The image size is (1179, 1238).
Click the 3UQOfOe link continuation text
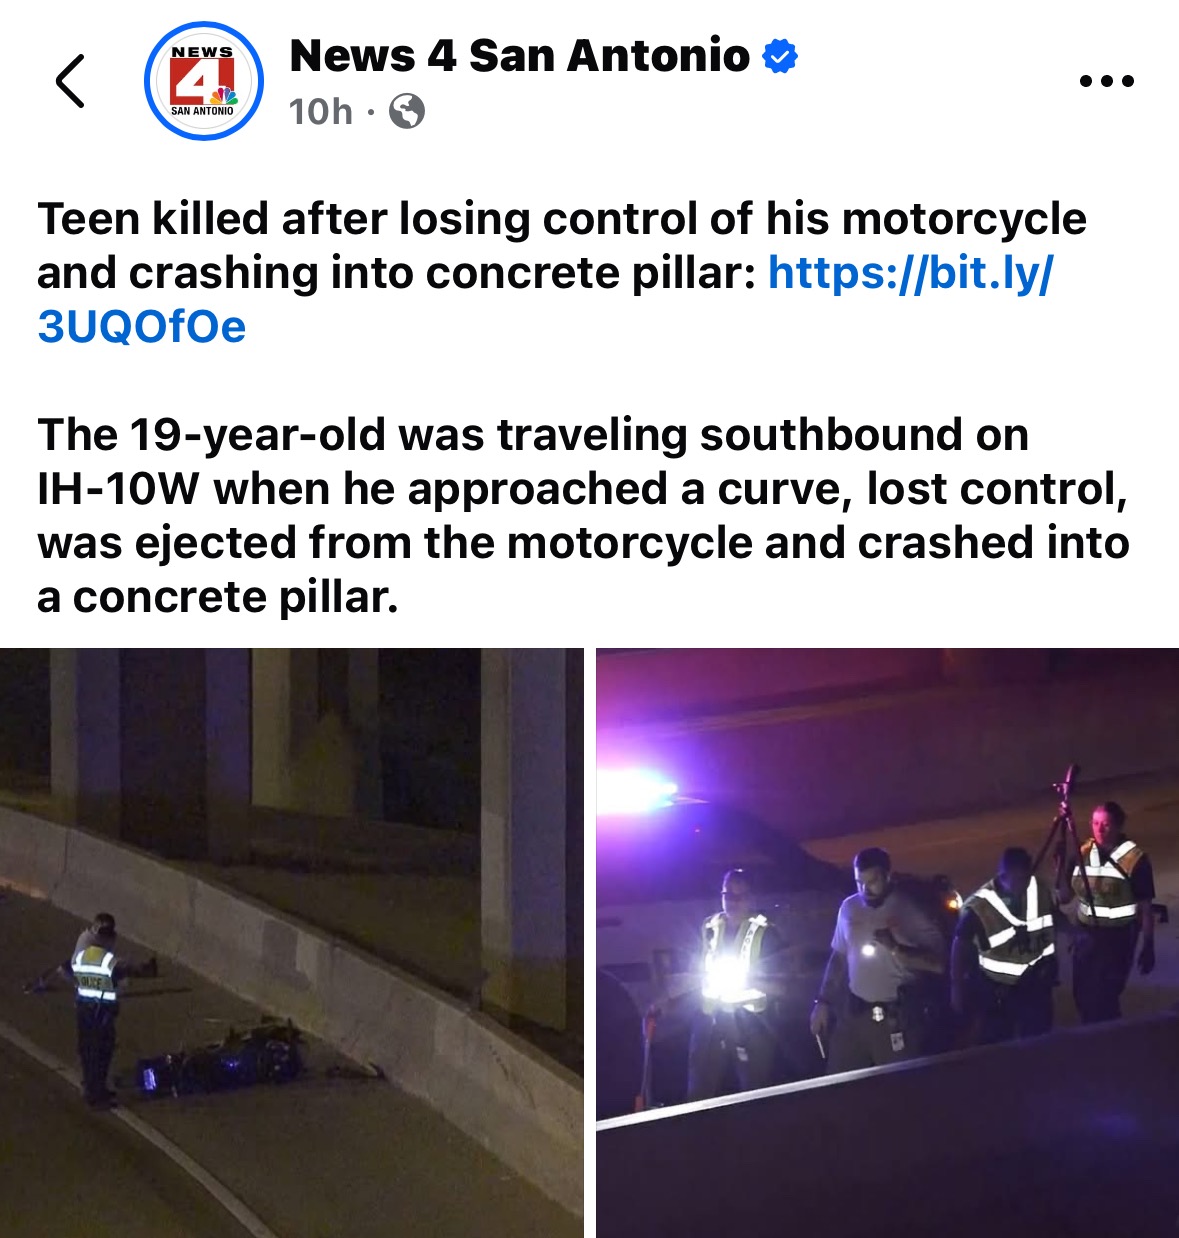tap(141, 326)
